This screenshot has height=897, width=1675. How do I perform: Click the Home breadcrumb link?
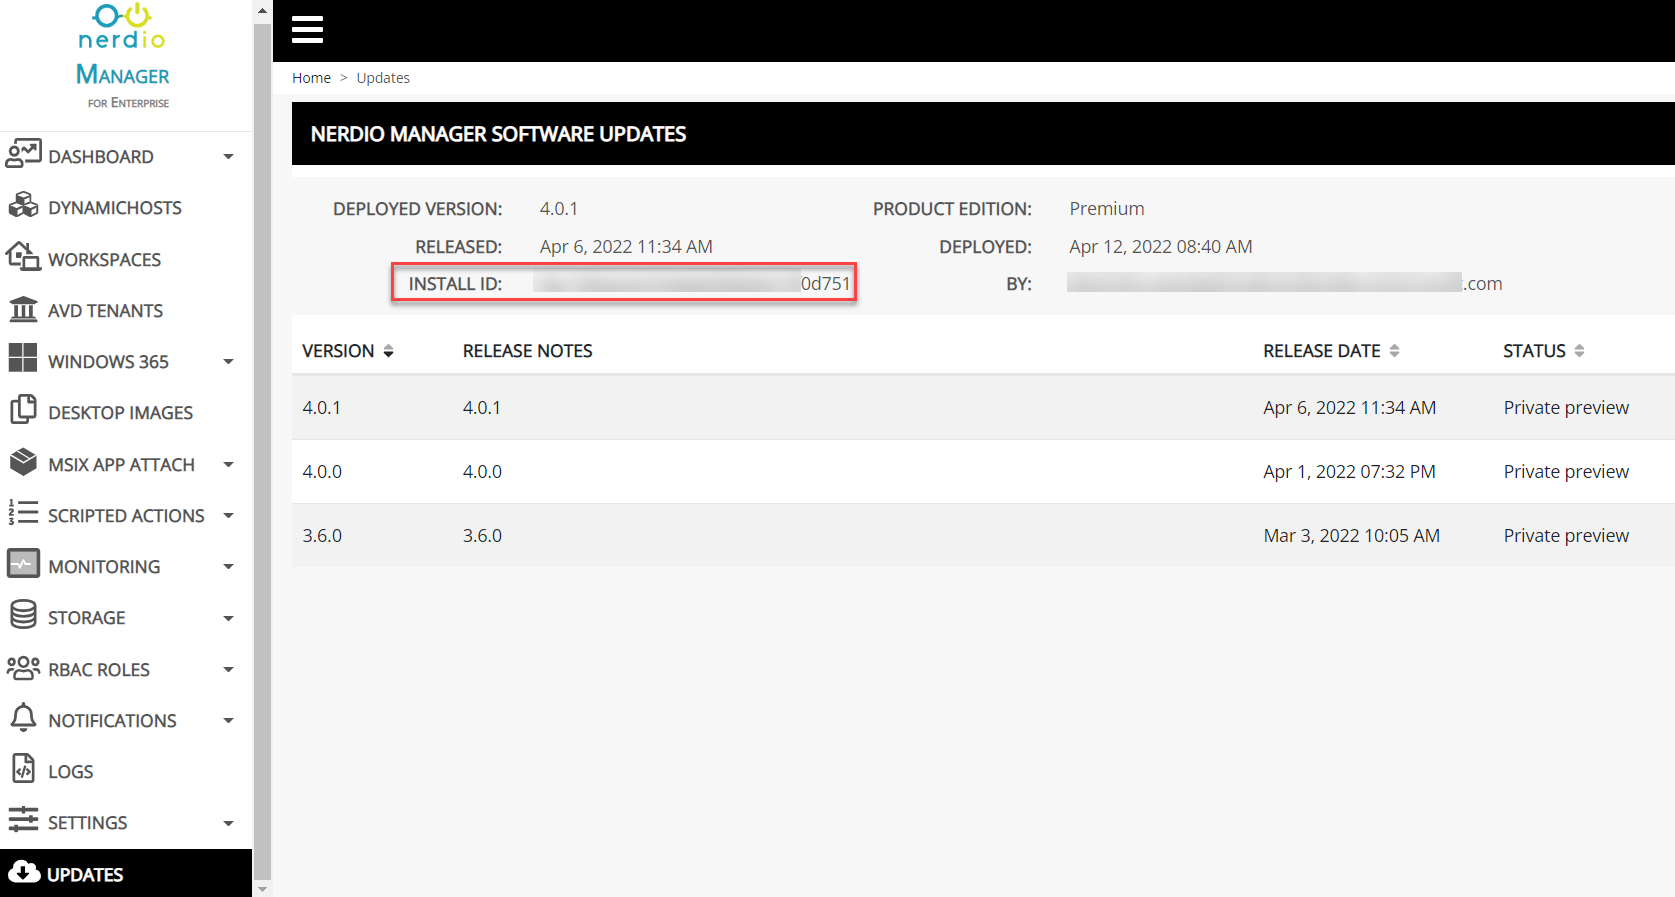(x=311, y=78)
